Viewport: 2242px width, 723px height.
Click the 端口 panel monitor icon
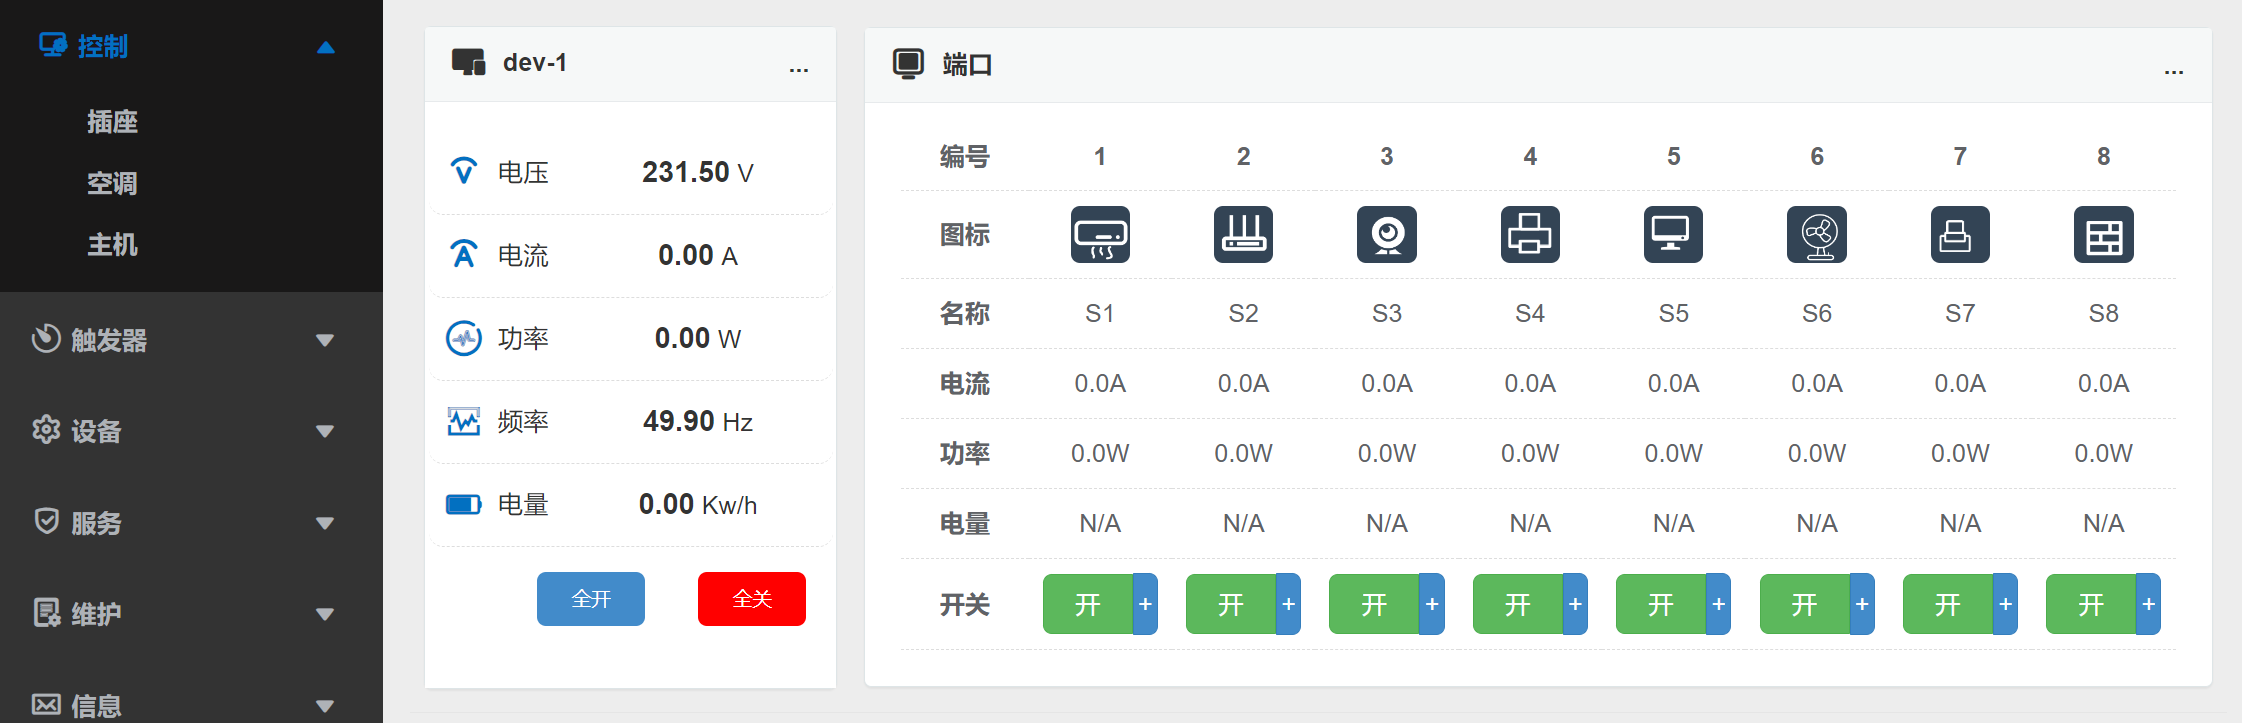908,64
